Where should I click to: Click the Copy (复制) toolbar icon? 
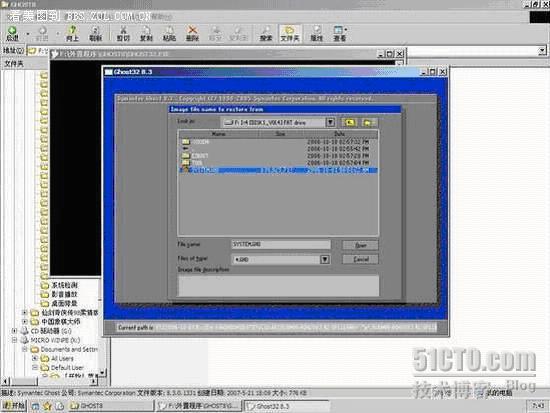tap(146, 34)
